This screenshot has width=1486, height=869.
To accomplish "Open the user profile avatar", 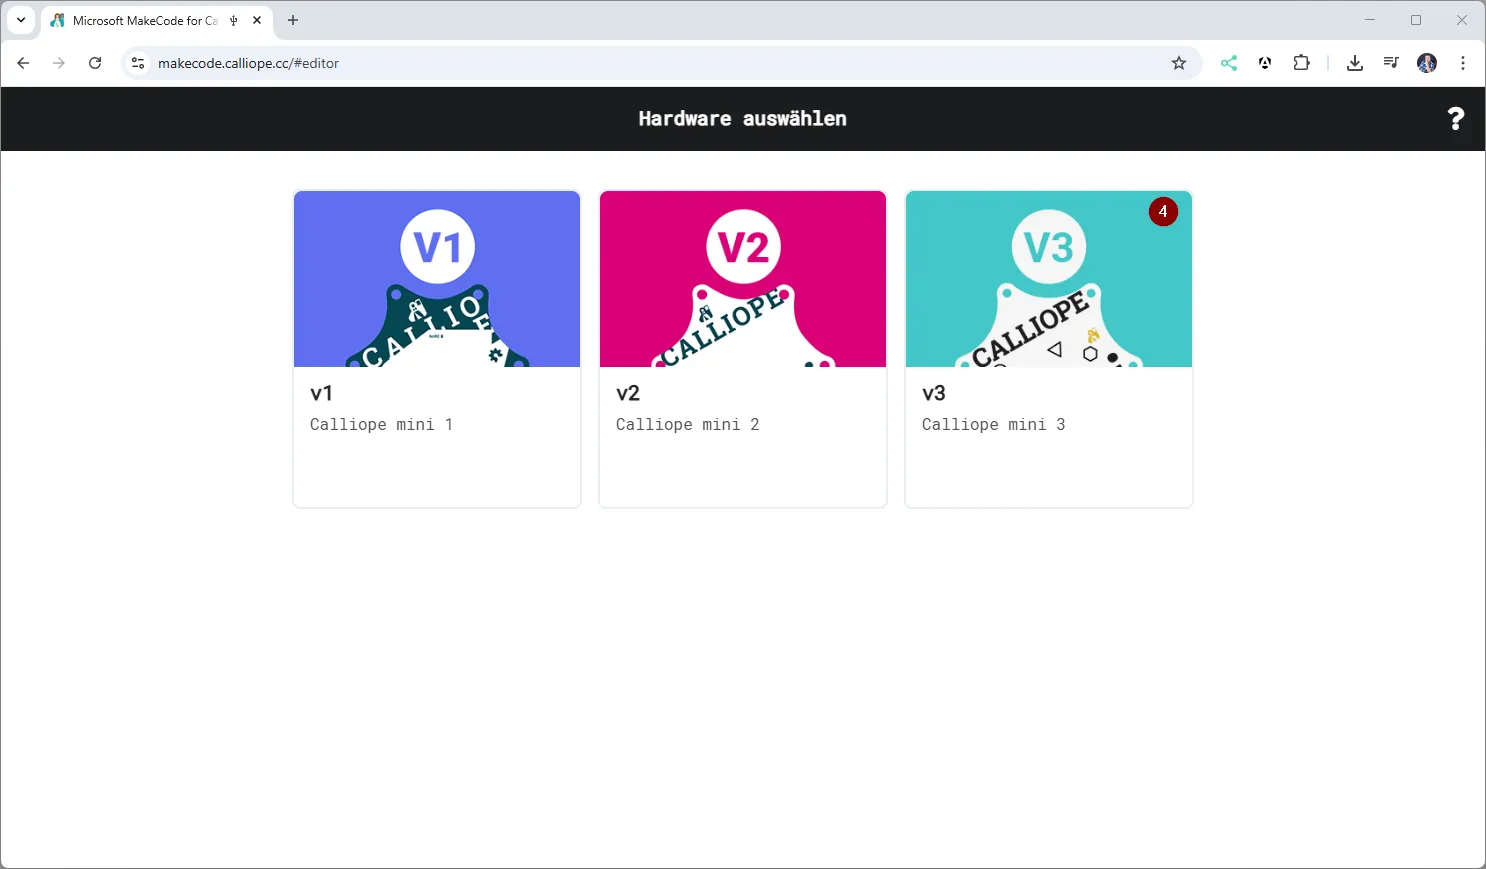I will pos(1427,63).
